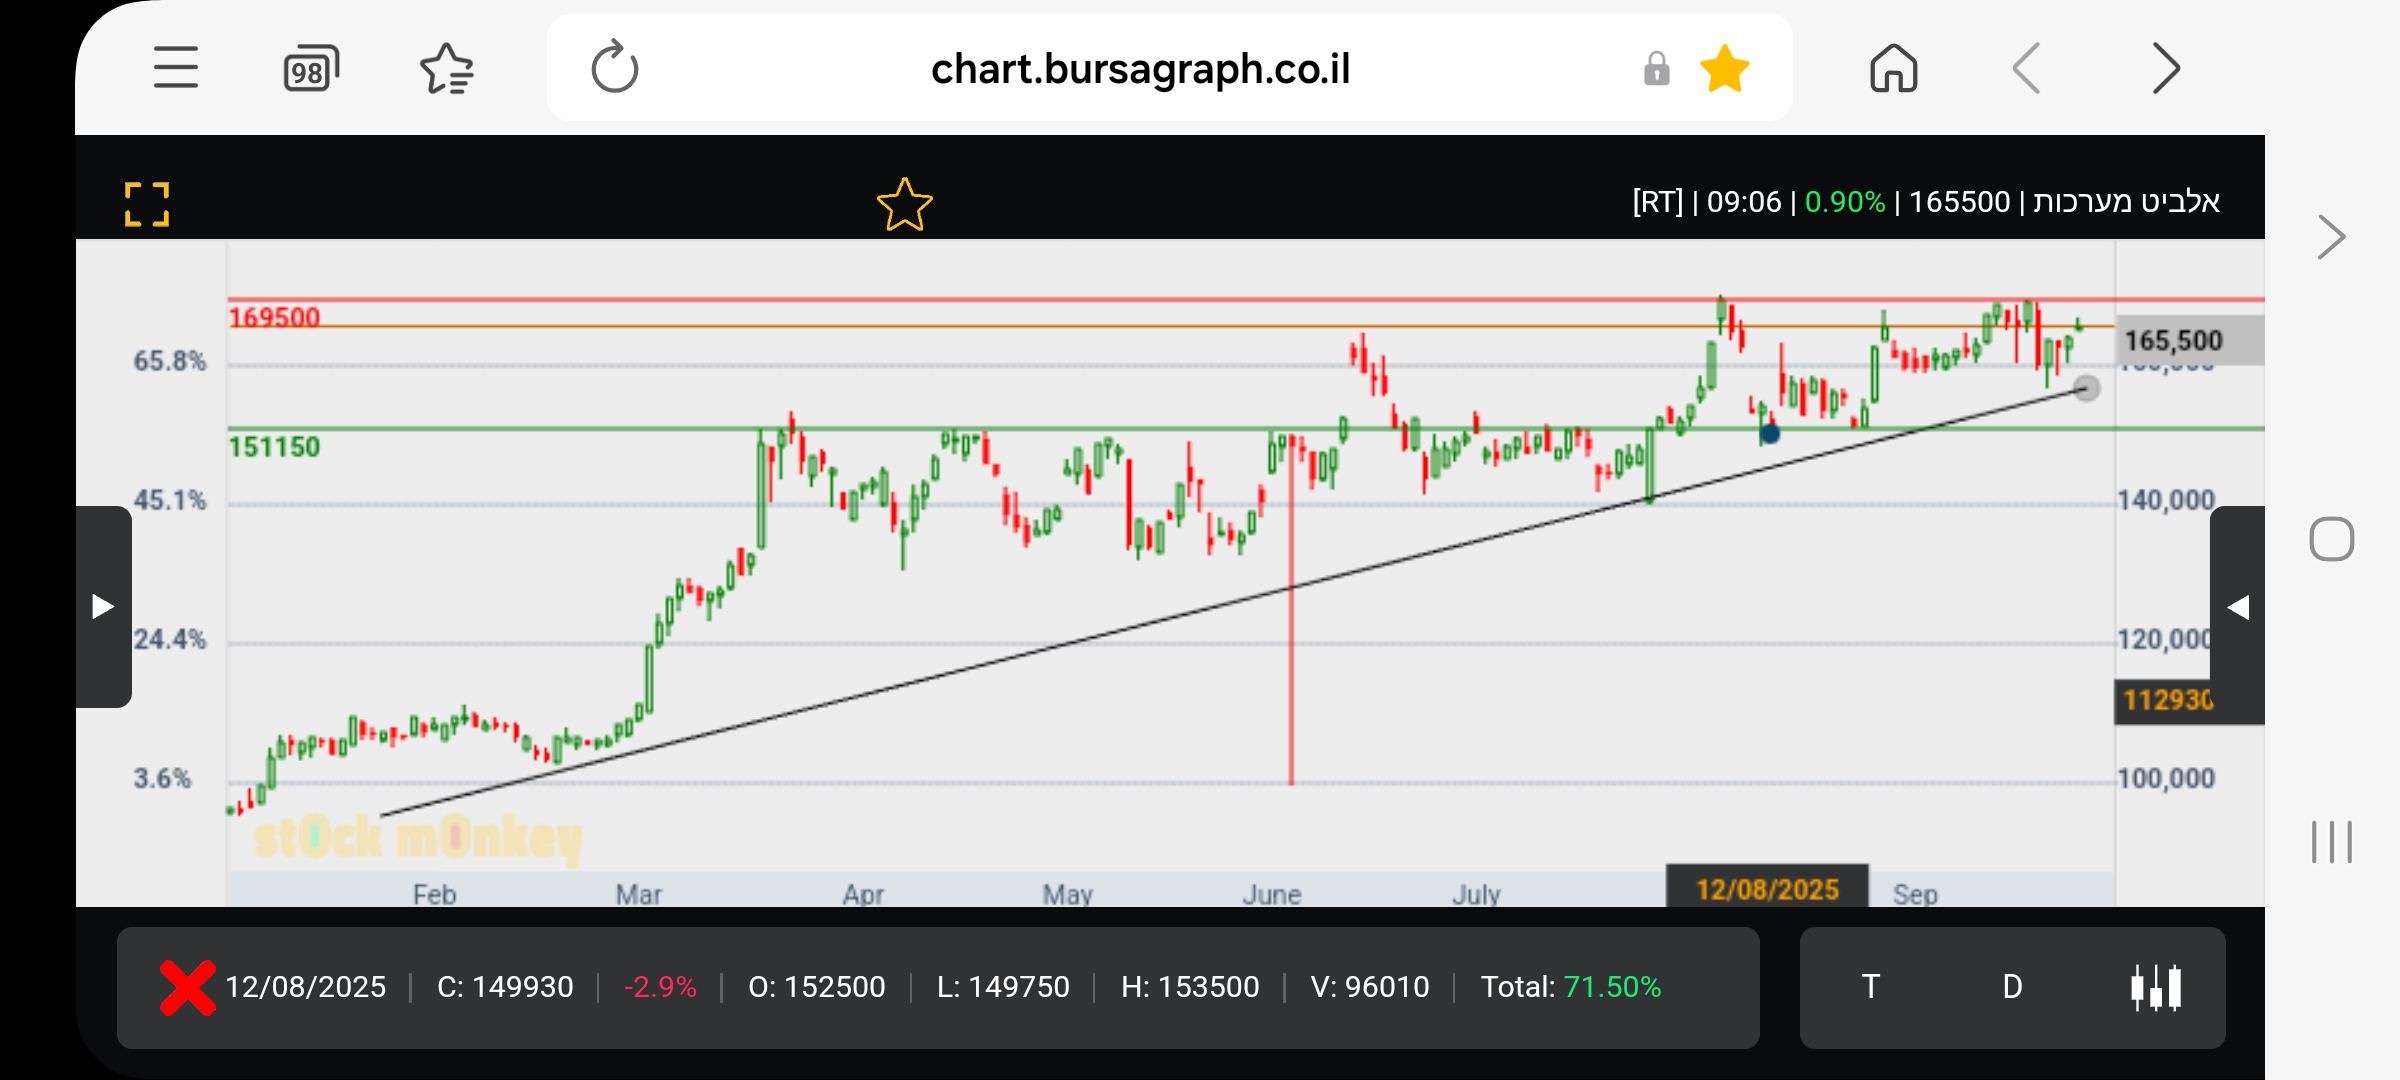This screenshot has height=1080, width=2400.
Task: Expand the right side panel arrow
Action: [2238, 607]
